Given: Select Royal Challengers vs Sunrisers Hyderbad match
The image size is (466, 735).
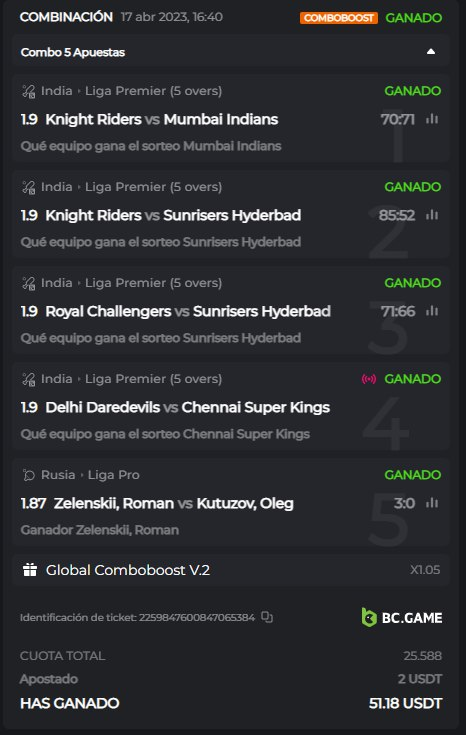Looking at the screenshot, I should (188, 311).
